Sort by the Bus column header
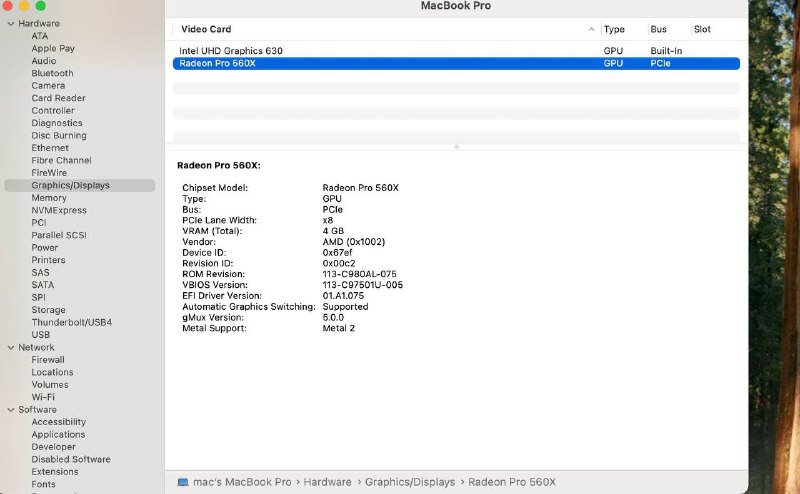 [x=658, y=29]
